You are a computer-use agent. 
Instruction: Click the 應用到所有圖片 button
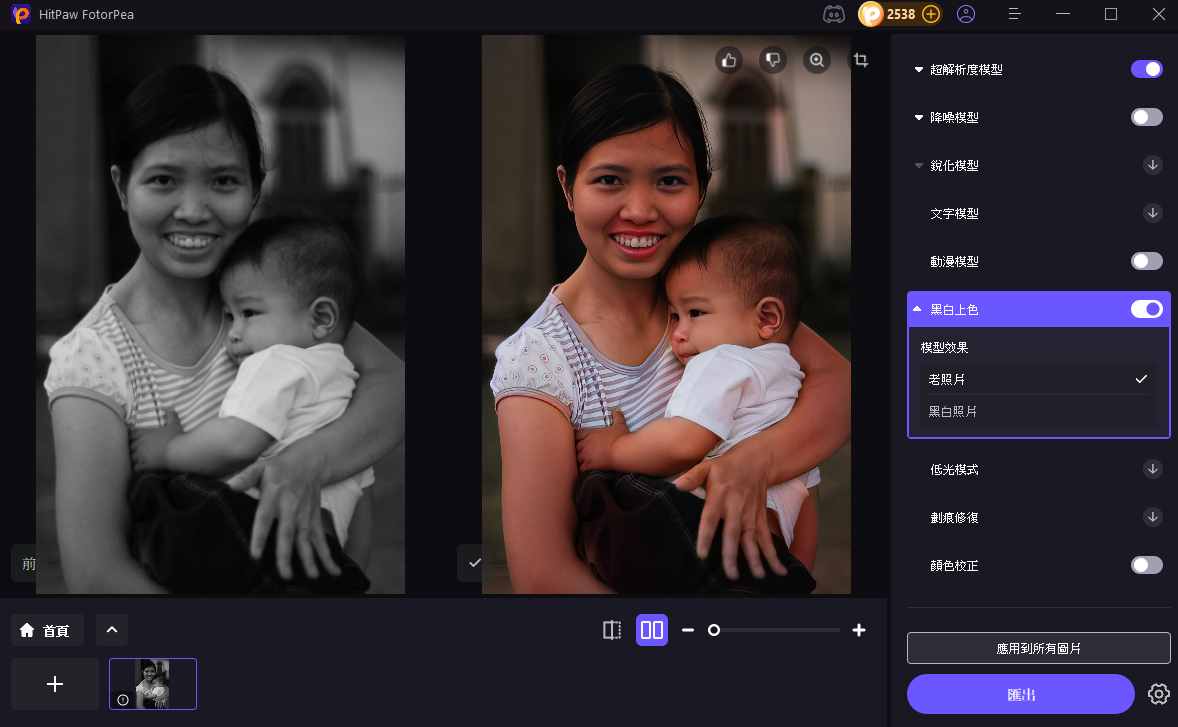click(x=1038, y=648)
